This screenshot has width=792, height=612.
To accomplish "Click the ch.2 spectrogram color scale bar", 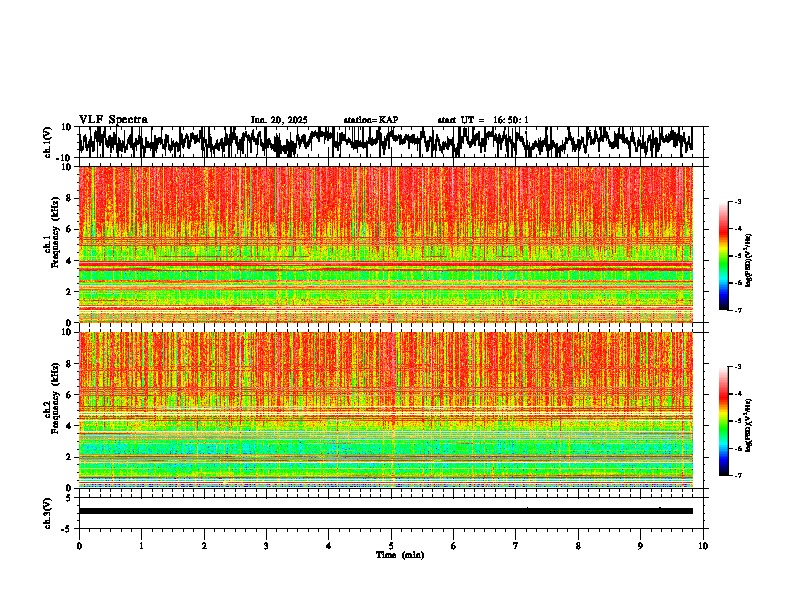I will tap(723, 421).
